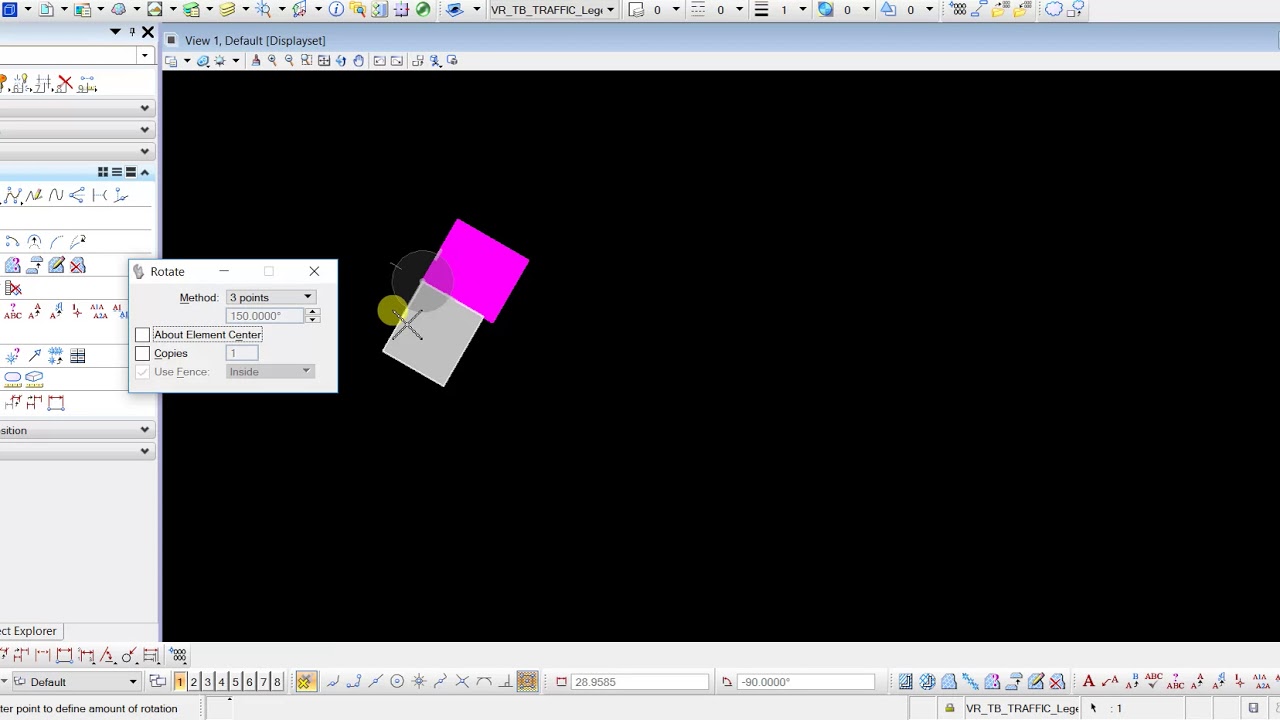Viewport: 1280px width, 720px height.
Task: Expand the first collapsed task section chevron
Action: point(144,108)
